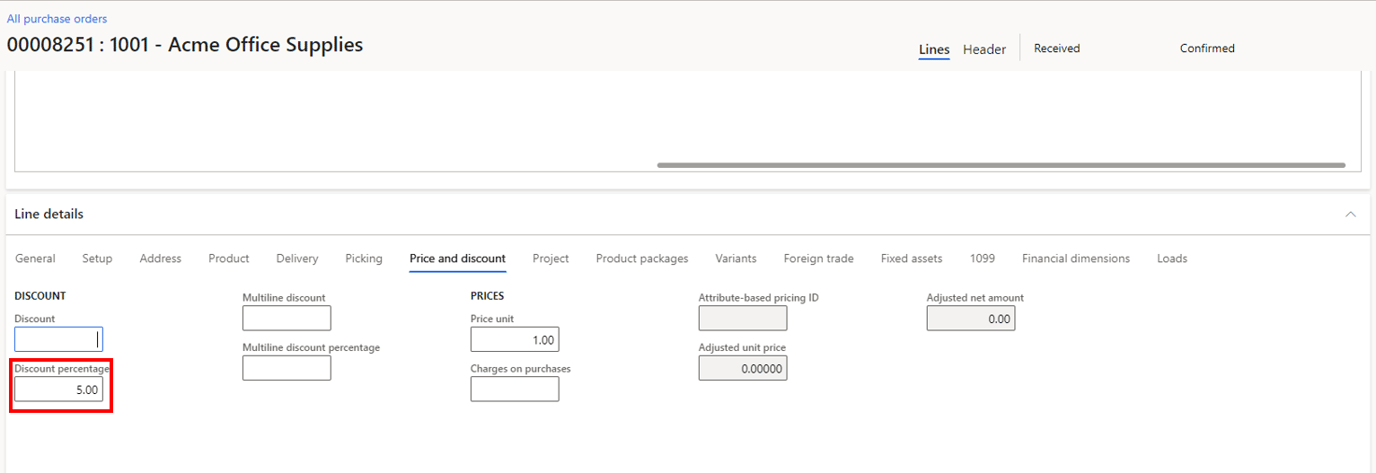Screen dimensions: 1376x473
Task: Select the Financial dimensions tab
Action: coord(1075,258)
